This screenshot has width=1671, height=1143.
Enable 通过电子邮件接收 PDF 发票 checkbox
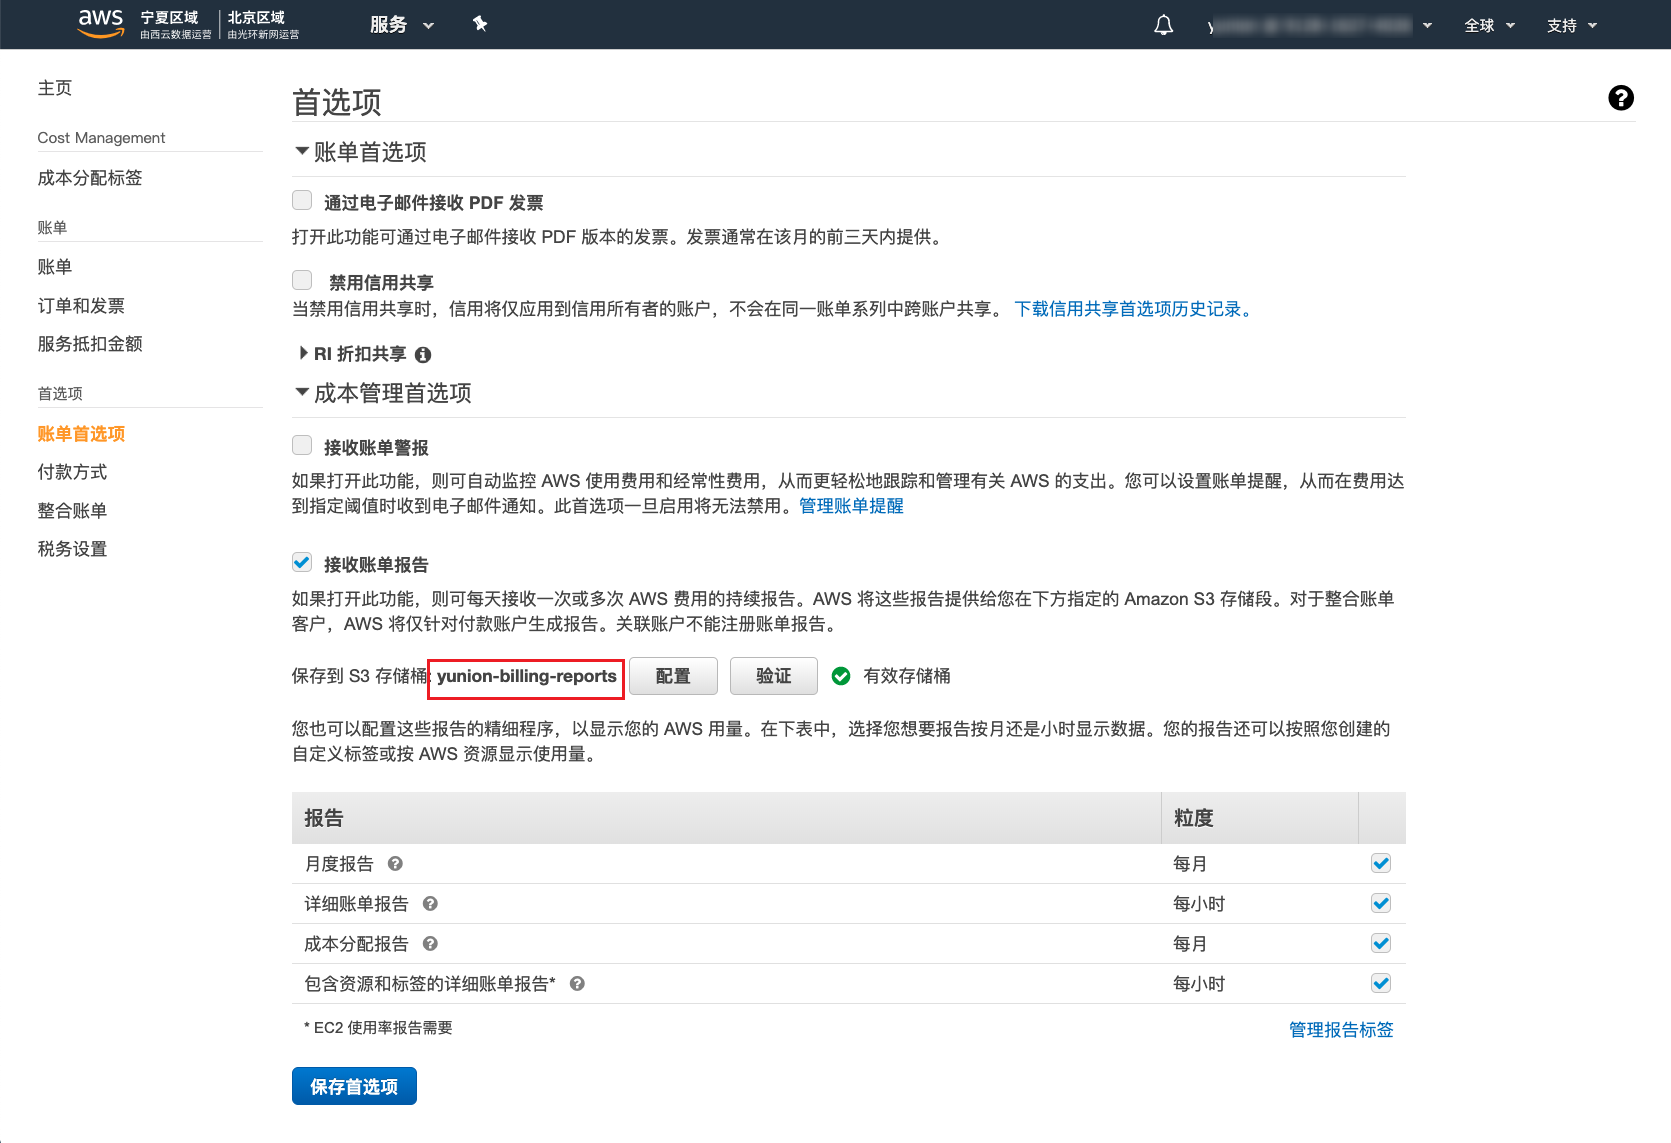(302, 201)
